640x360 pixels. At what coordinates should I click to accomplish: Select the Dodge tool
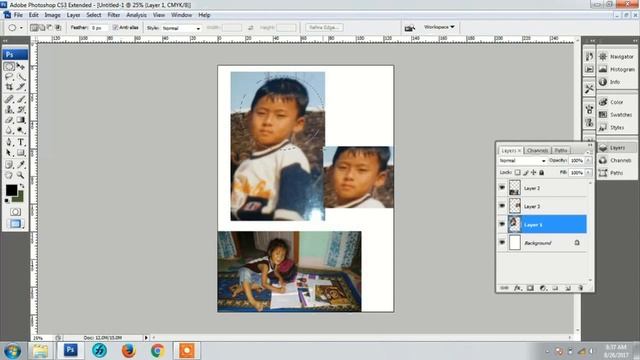tap(21, 130)
